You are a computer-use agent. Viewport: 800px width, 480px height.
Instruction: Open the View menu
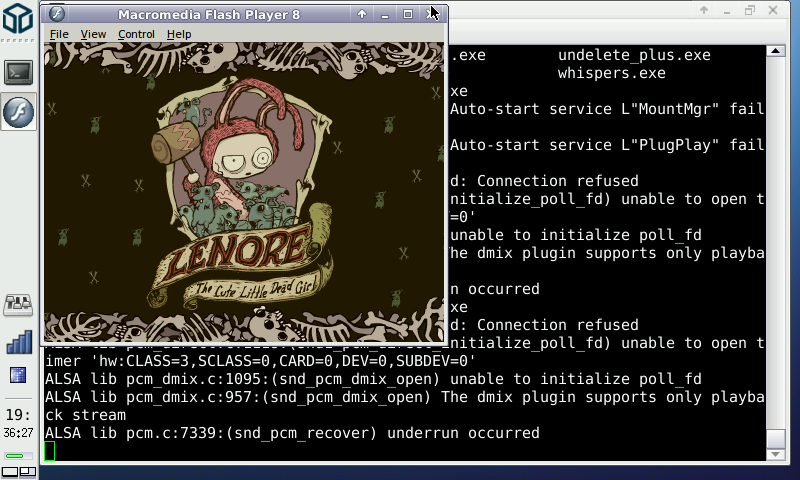pyautogui.click(x=93, y=34)
